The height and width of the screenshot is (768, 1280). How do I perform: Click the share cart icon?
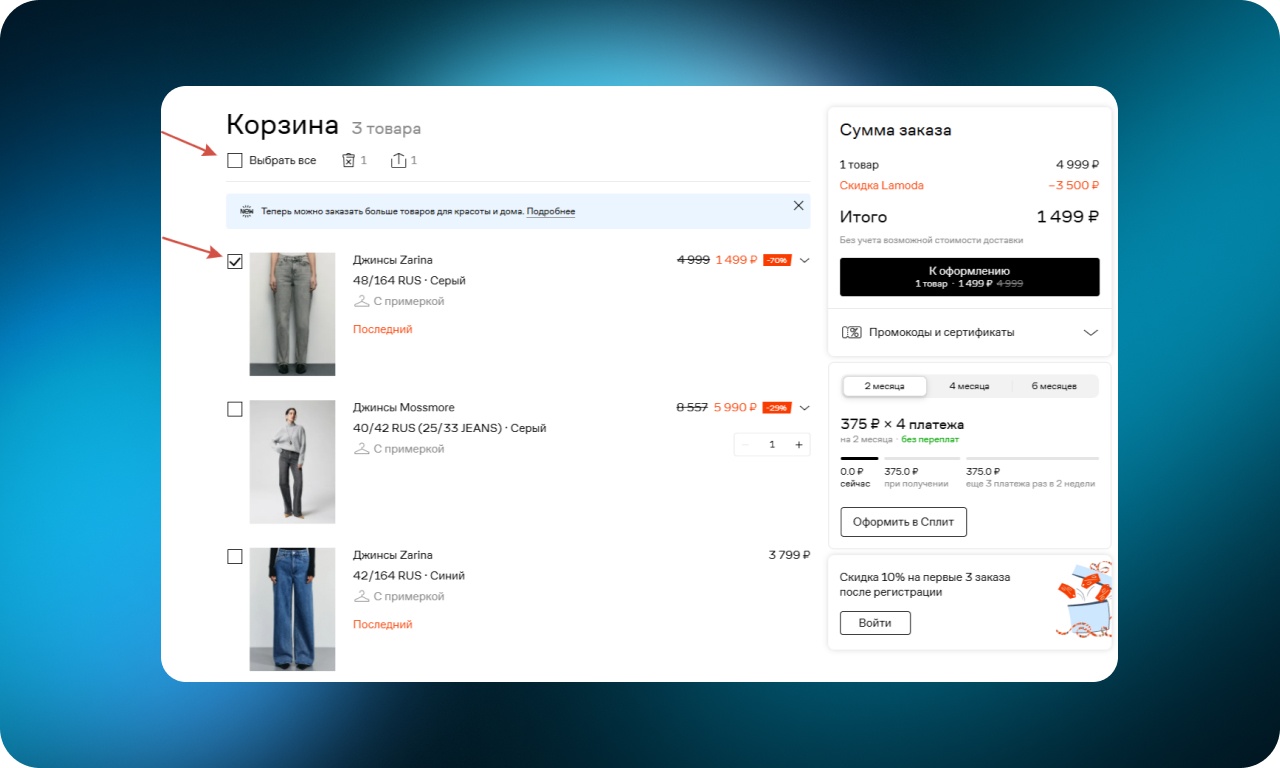pyautogui.click(x=398, y=160)
